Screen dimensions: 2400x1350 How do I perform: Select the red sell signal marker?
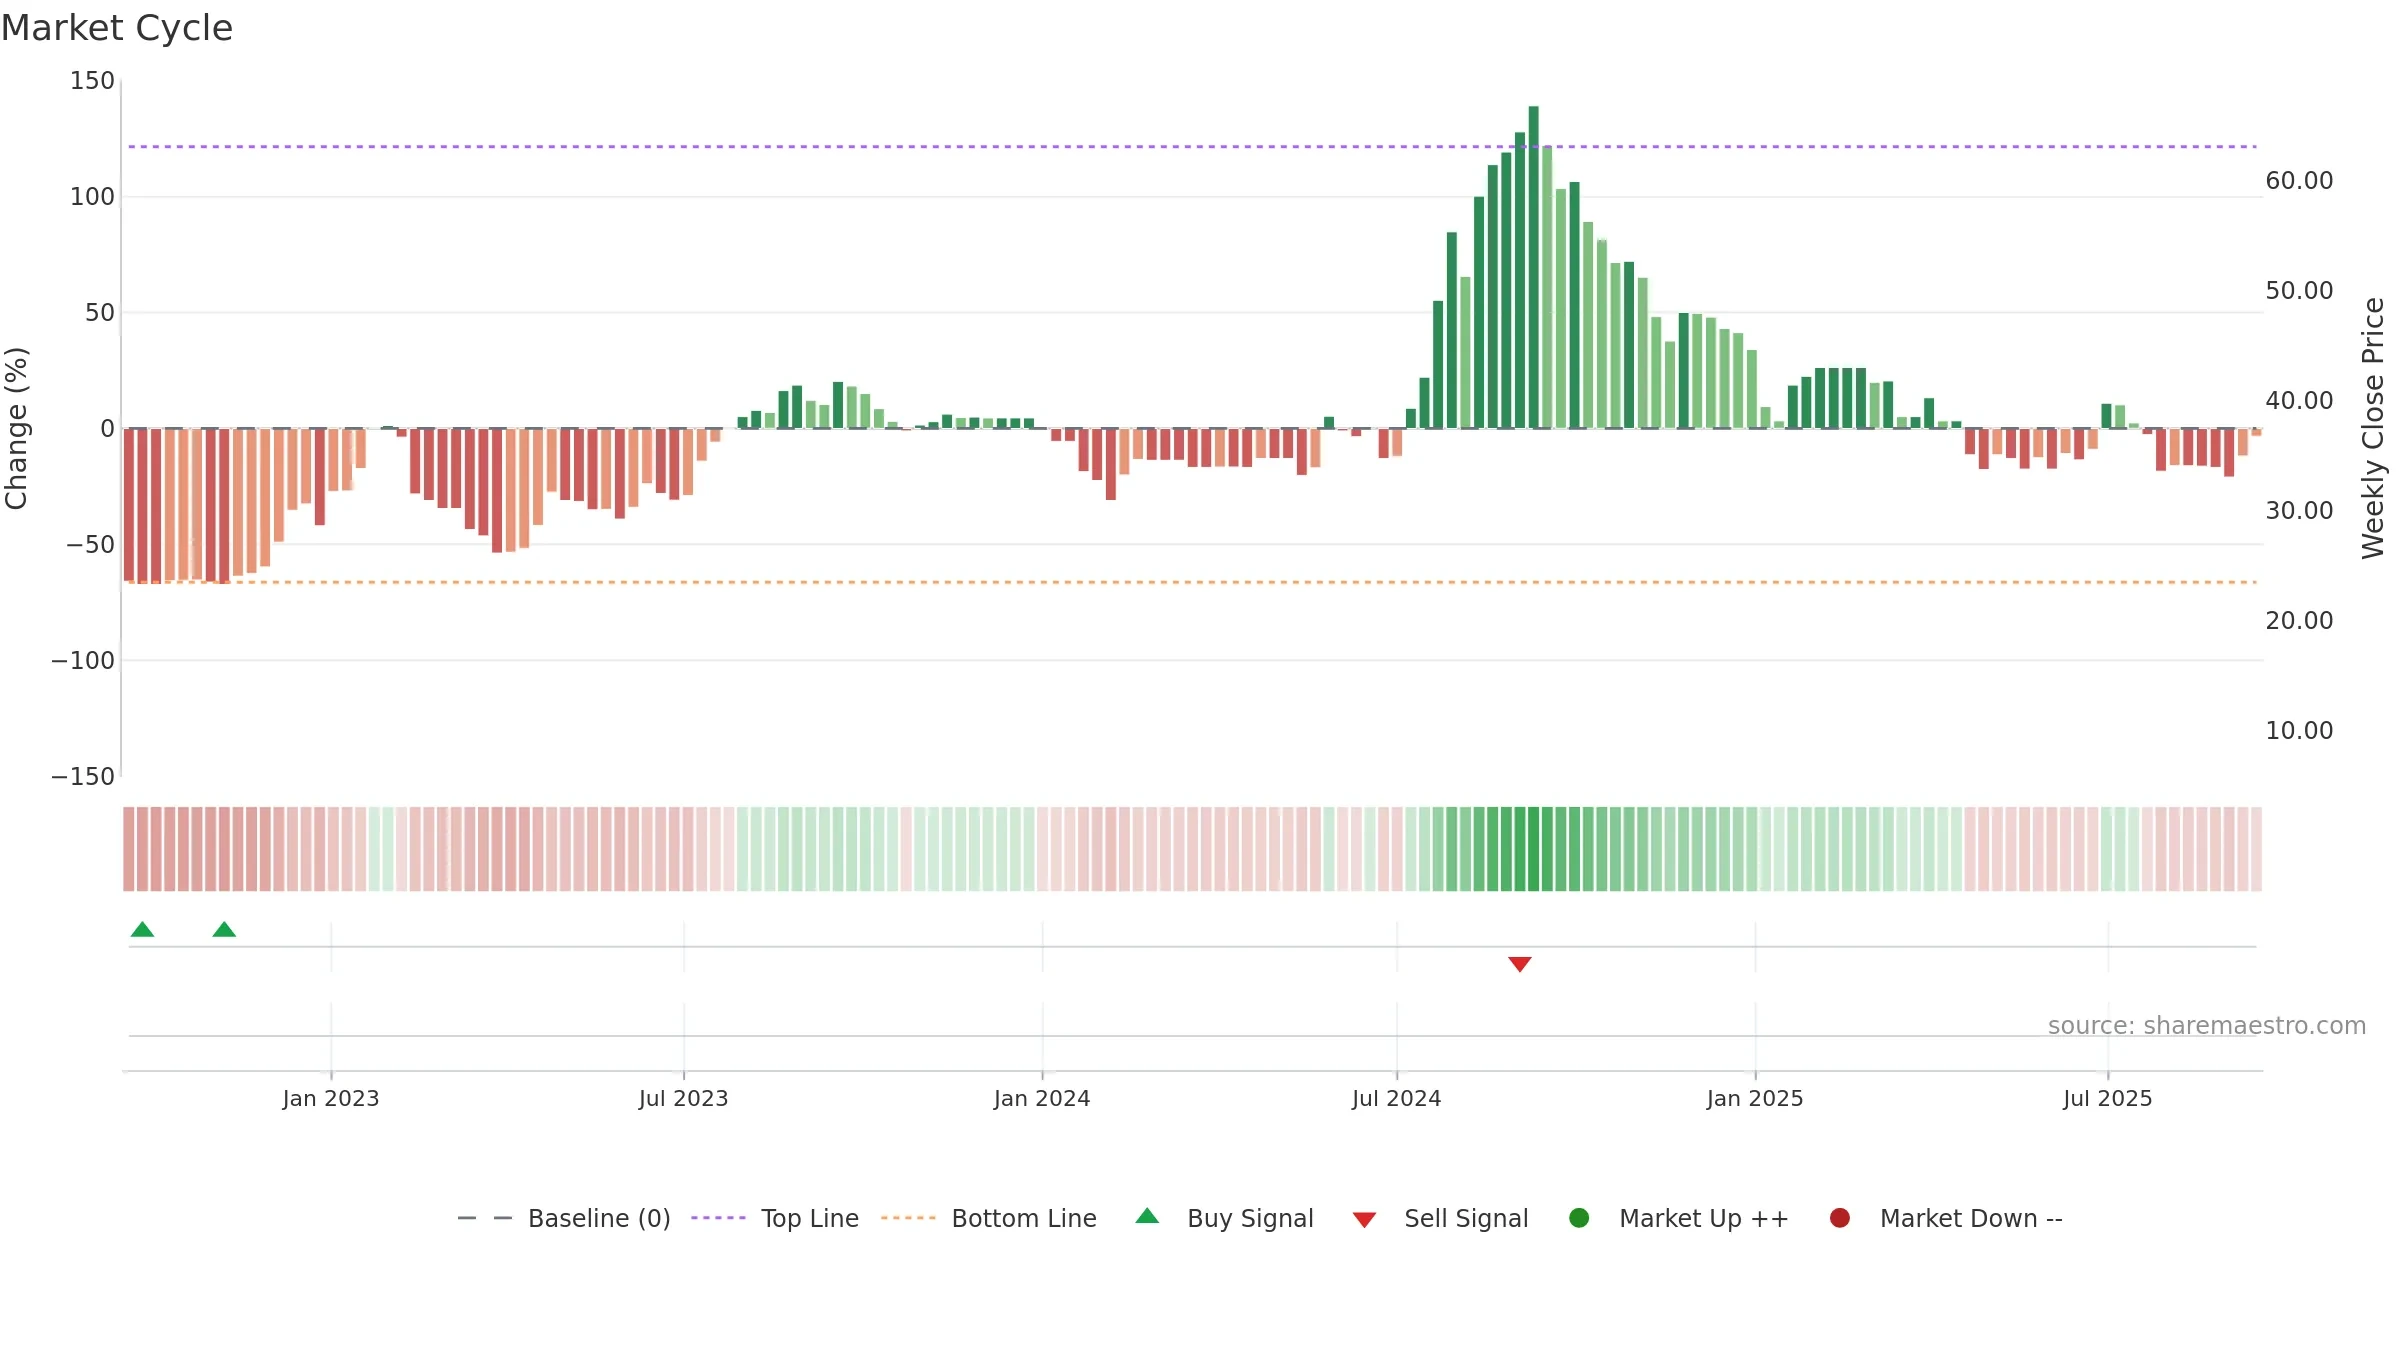point(1520,964)
